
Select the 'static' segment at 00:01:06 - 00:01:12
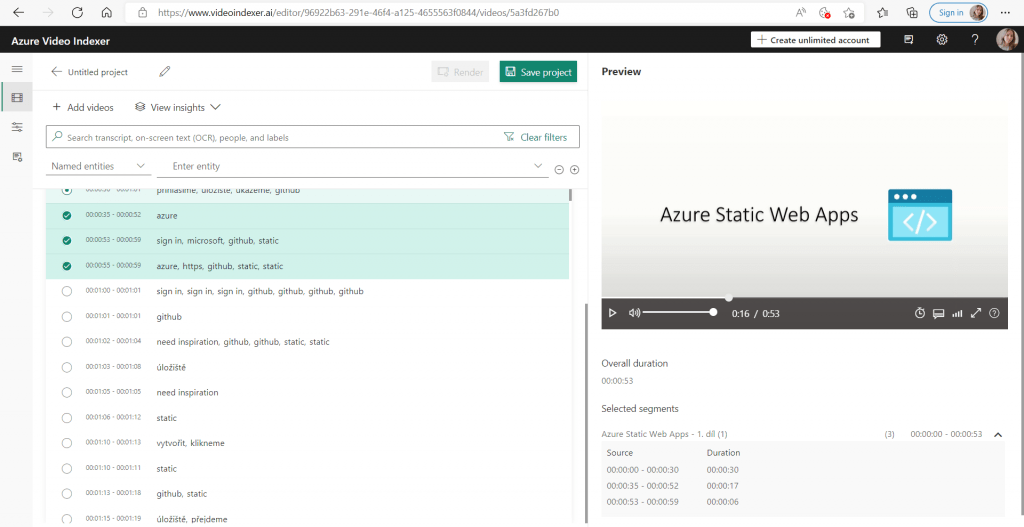[67, 418]
